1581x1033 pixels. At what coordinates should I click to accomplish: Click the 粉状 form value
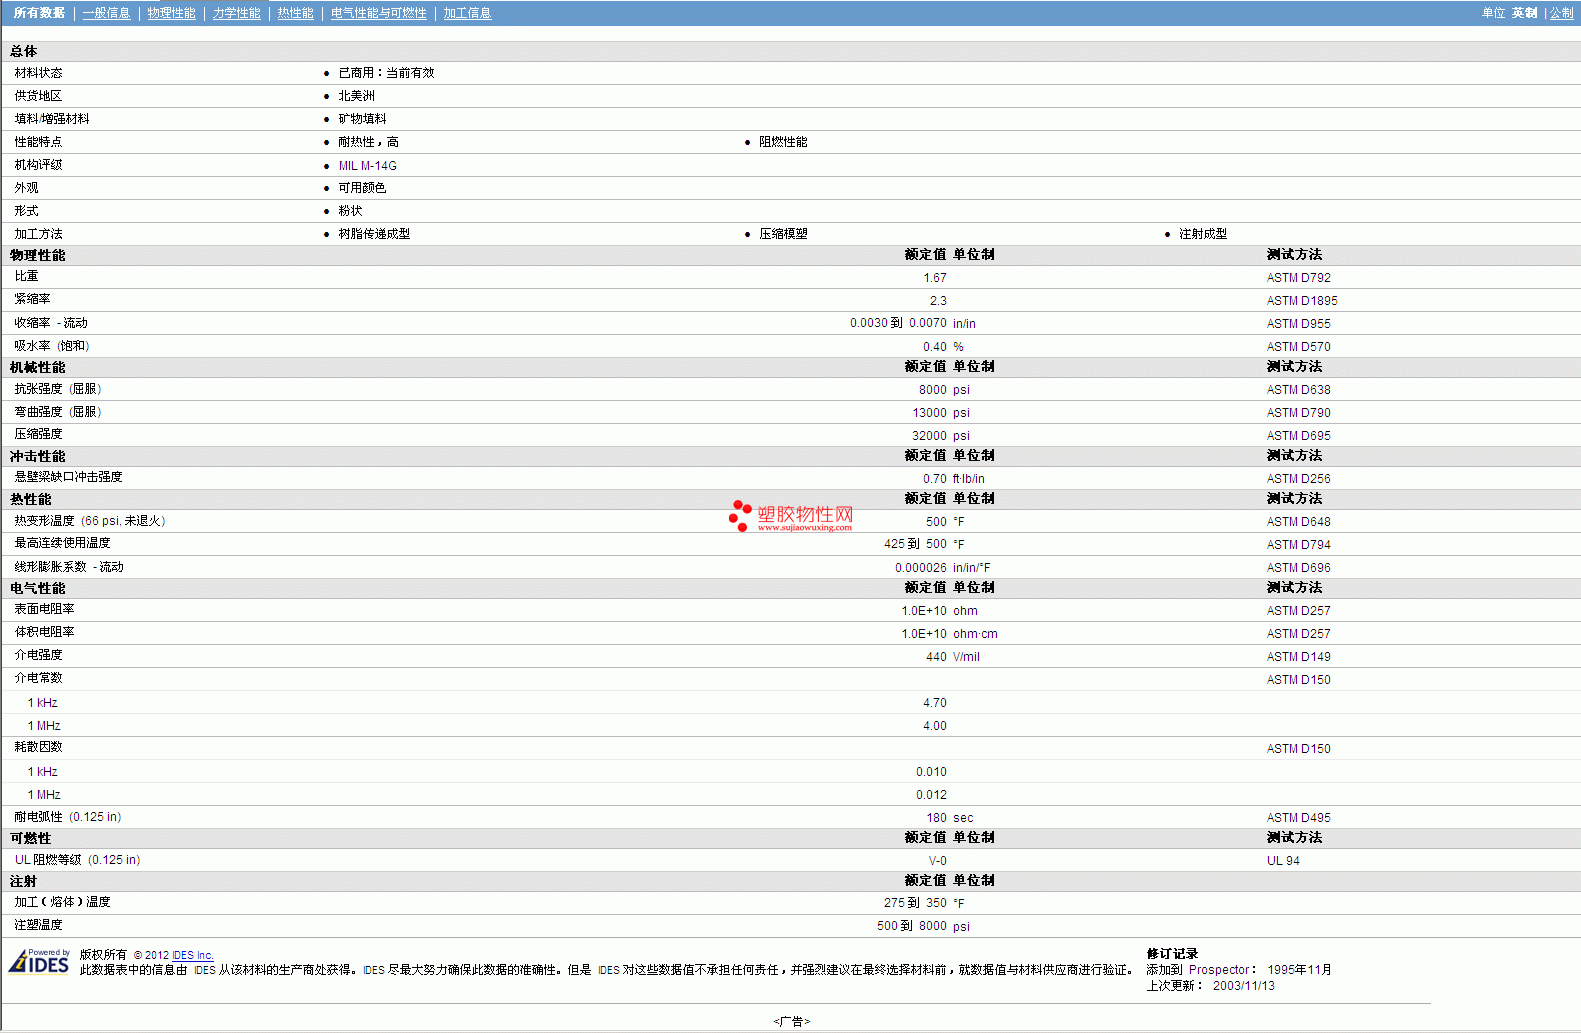click(350, 211)
